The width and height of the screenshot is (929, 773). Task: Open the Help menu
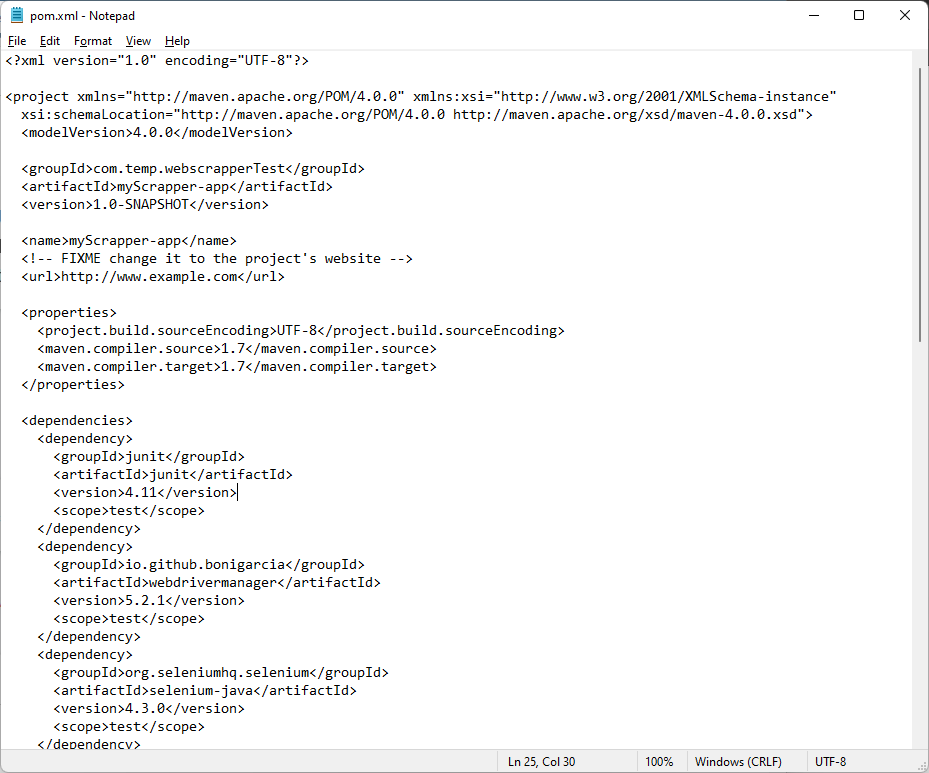pyautogui.click(x=177, y=41)
